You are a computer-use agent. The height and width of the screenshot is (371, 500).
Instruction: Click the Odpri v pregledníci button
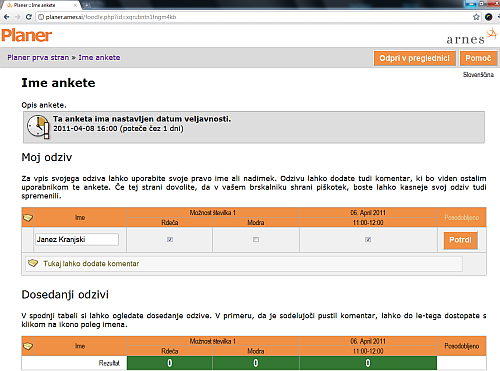414,58
